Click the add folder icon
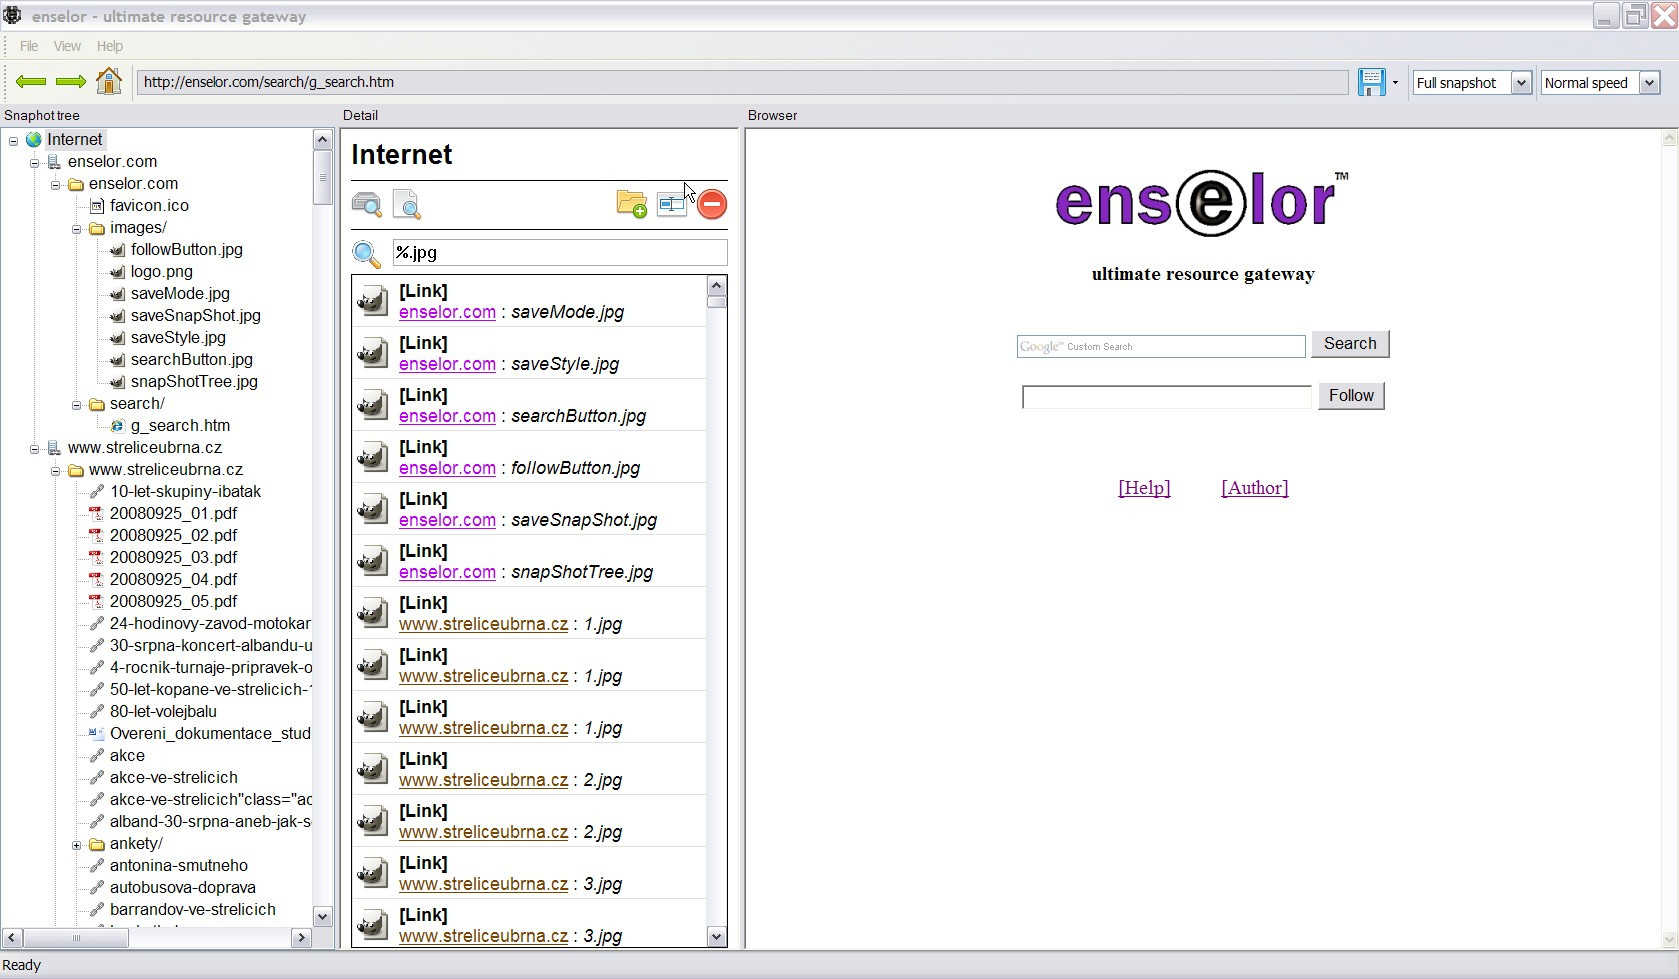 pyautogui.click(x=632, y=204)
